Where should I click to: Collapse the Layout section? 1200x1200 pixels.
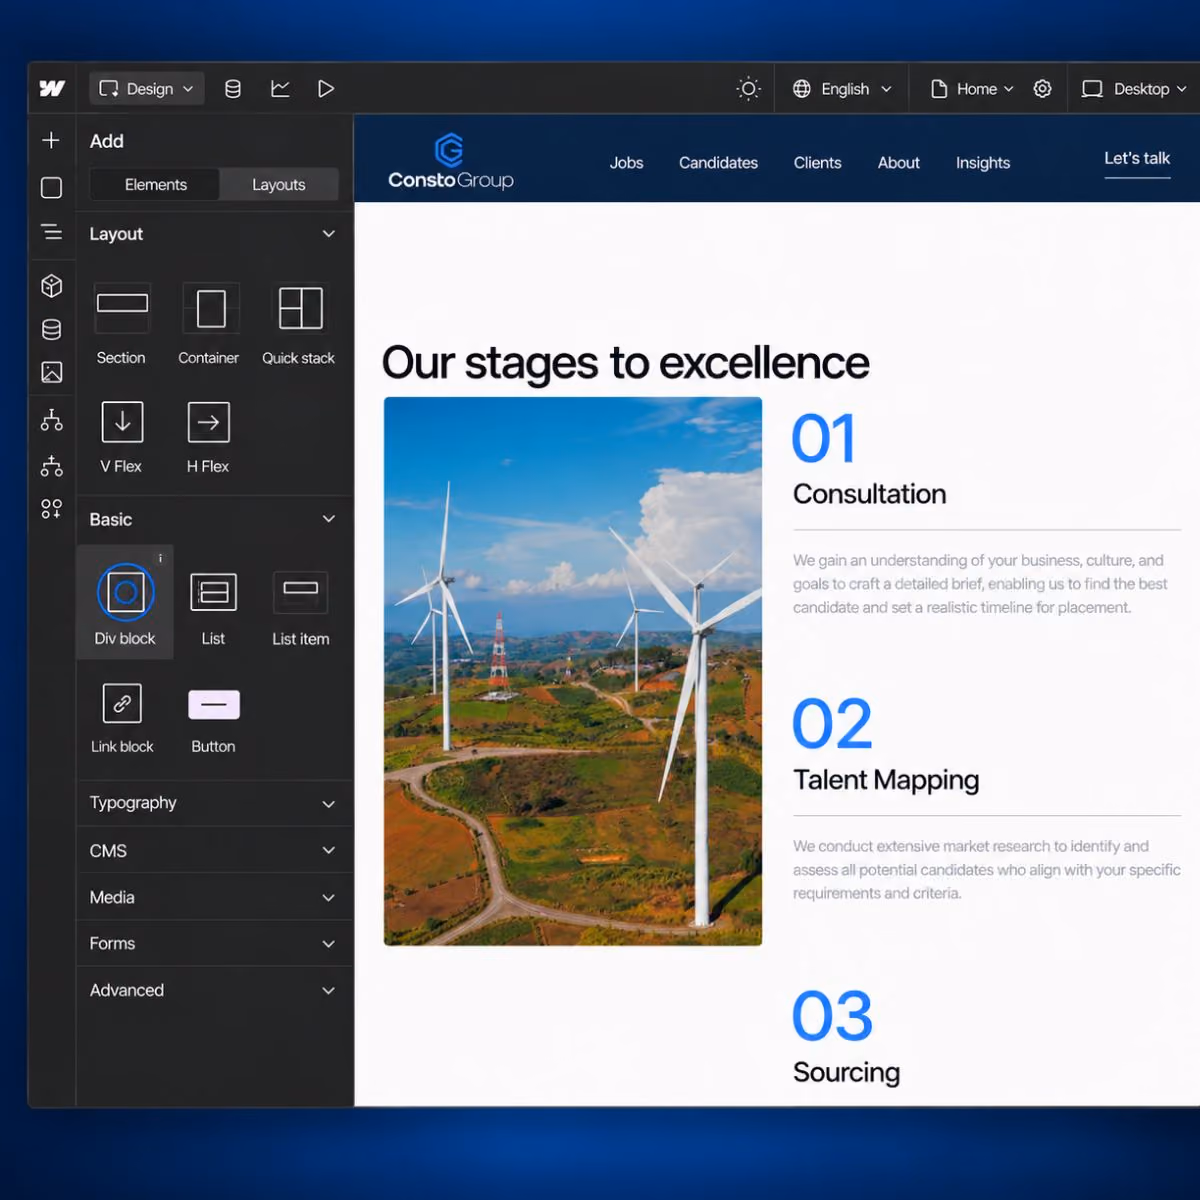[328, 234]
